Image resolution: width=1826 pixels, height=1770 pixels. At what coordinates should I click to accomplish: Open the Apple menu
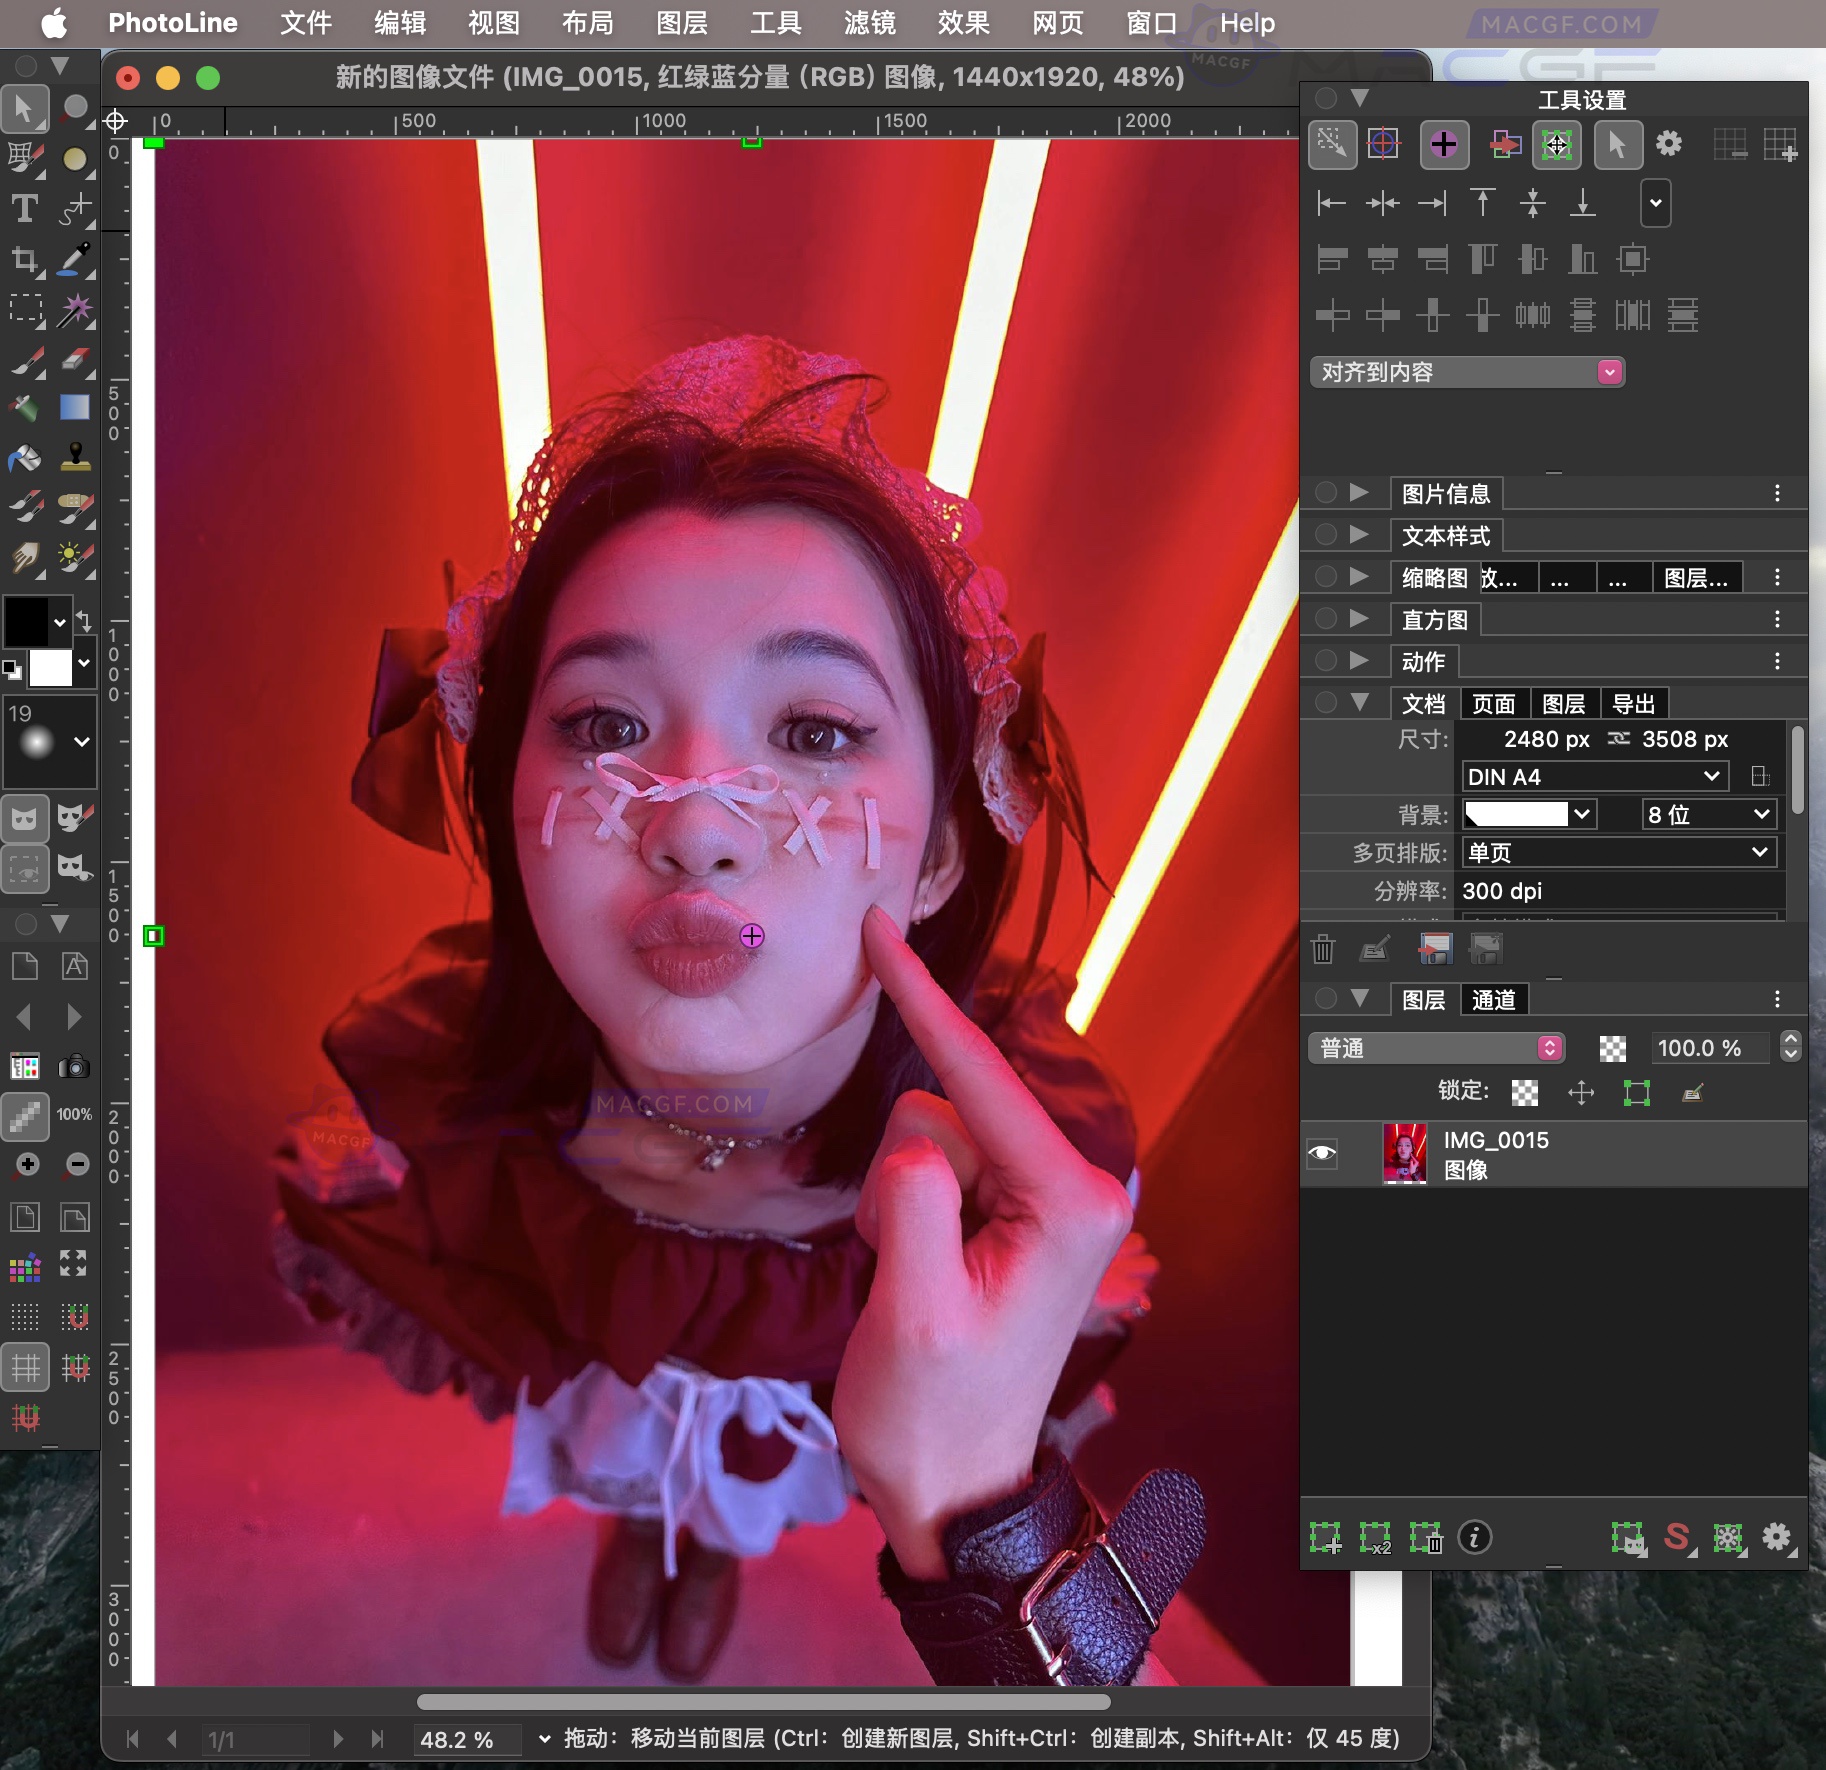pos(54,23)
